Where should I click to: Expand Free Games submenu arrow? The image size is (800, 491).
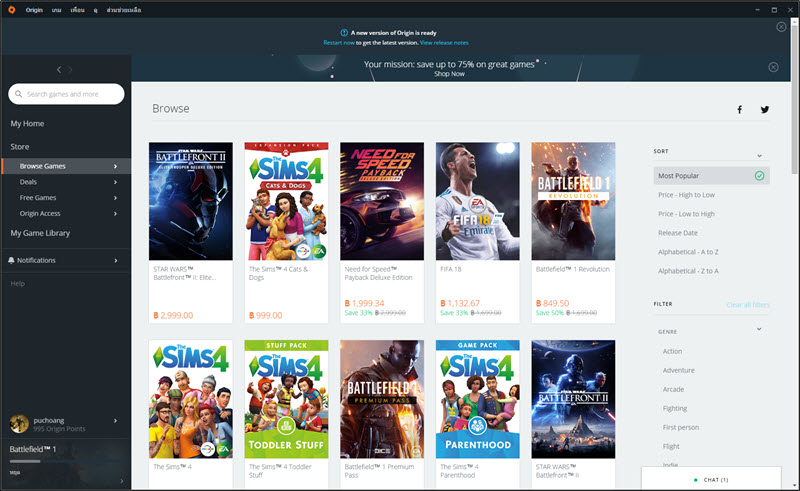[x=115, y=198]
